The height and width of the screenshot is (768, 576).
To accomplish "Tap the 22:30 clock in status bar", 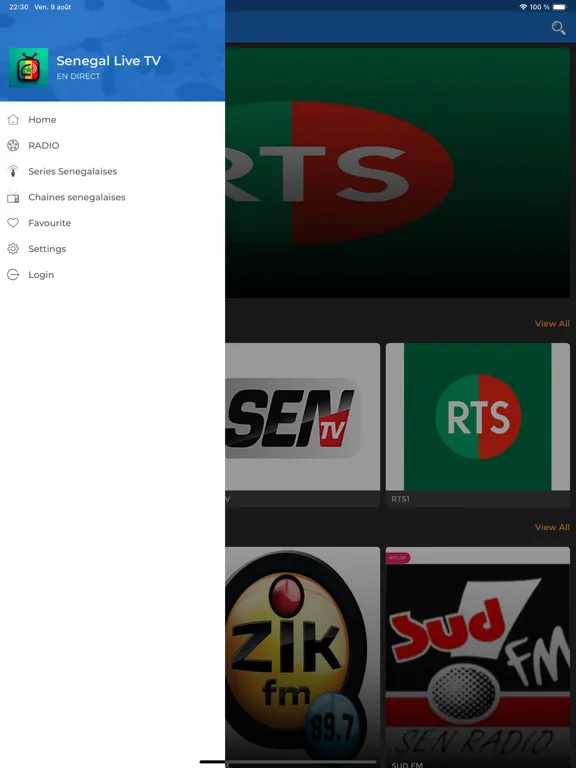I will (19, 7).
